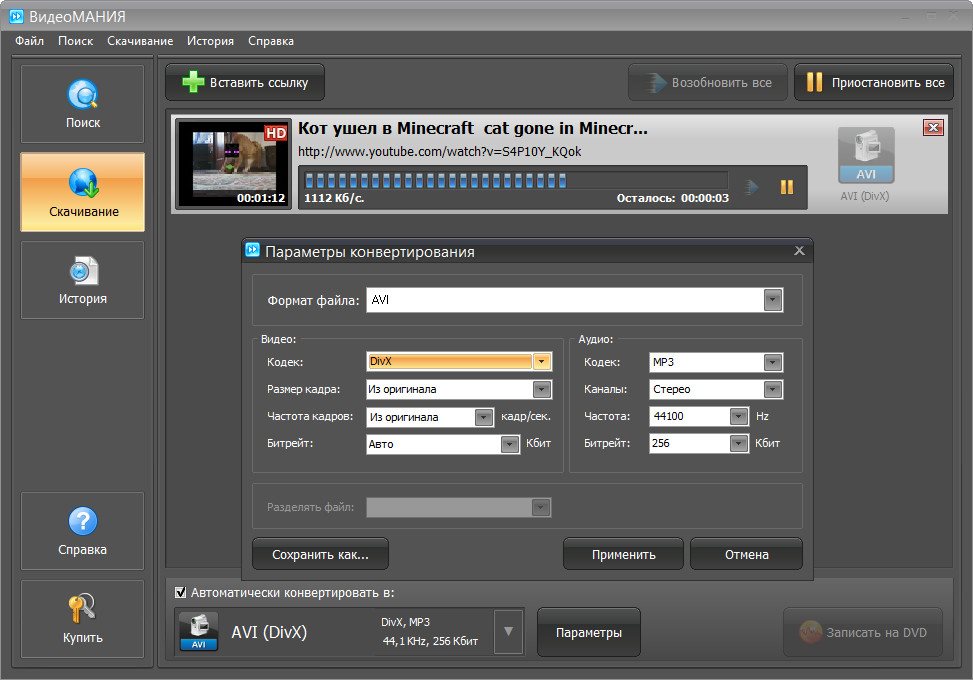Expand the AVI (DivX) preset dropdown arrow

pyautogui.click(x=508, y=632)
